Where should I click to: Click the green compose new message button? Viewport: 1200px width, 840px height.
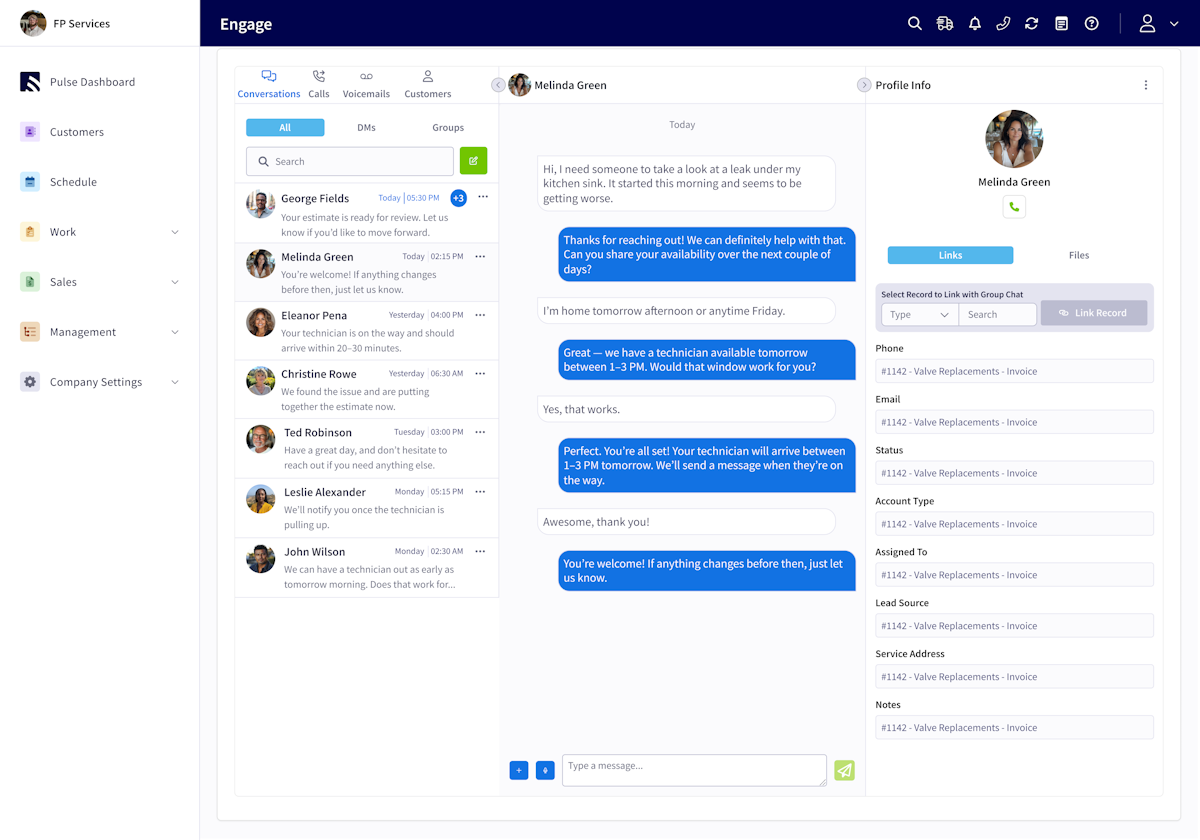tap(473, 161)
